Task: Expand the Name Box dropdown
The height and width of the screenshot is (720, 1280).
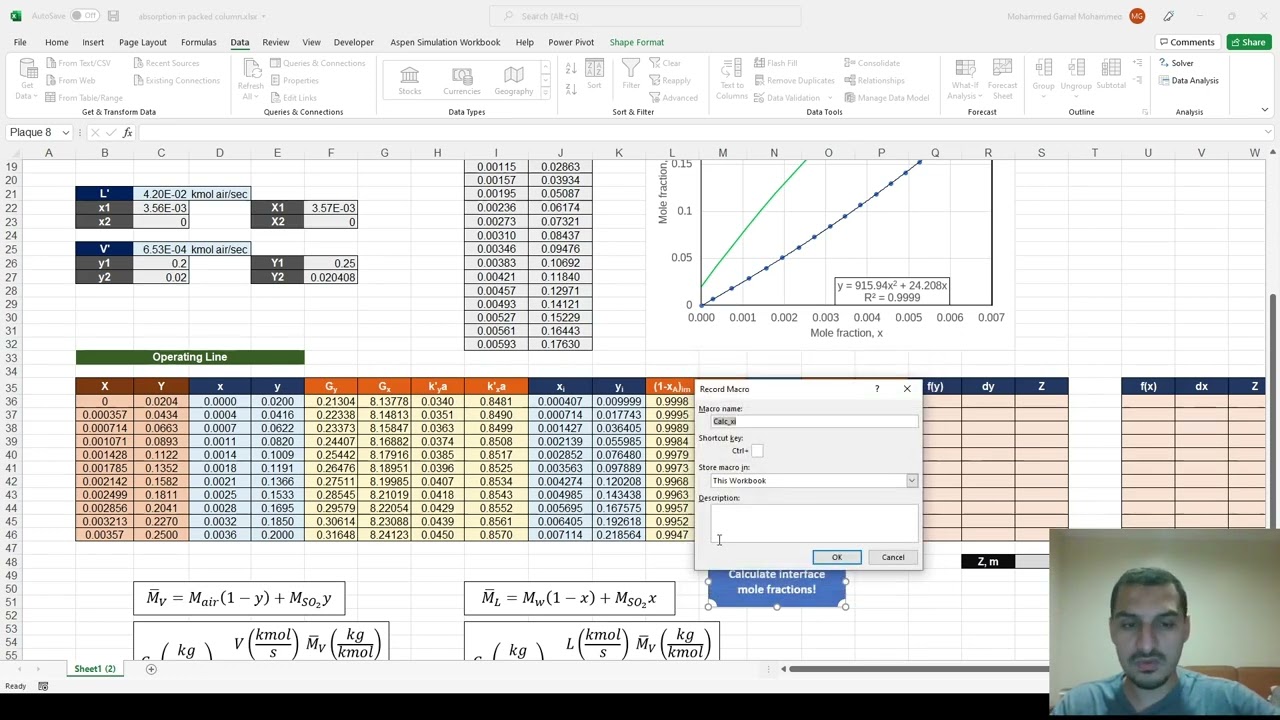Action: coord(66,132)
